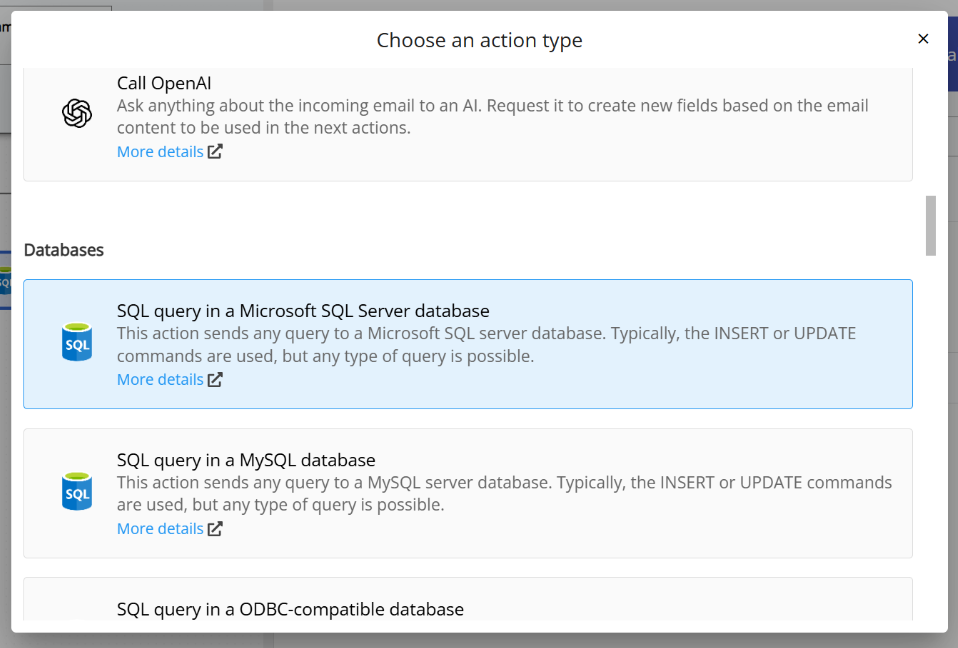Click external-link icon beside MySQL More details

point(215,528)
